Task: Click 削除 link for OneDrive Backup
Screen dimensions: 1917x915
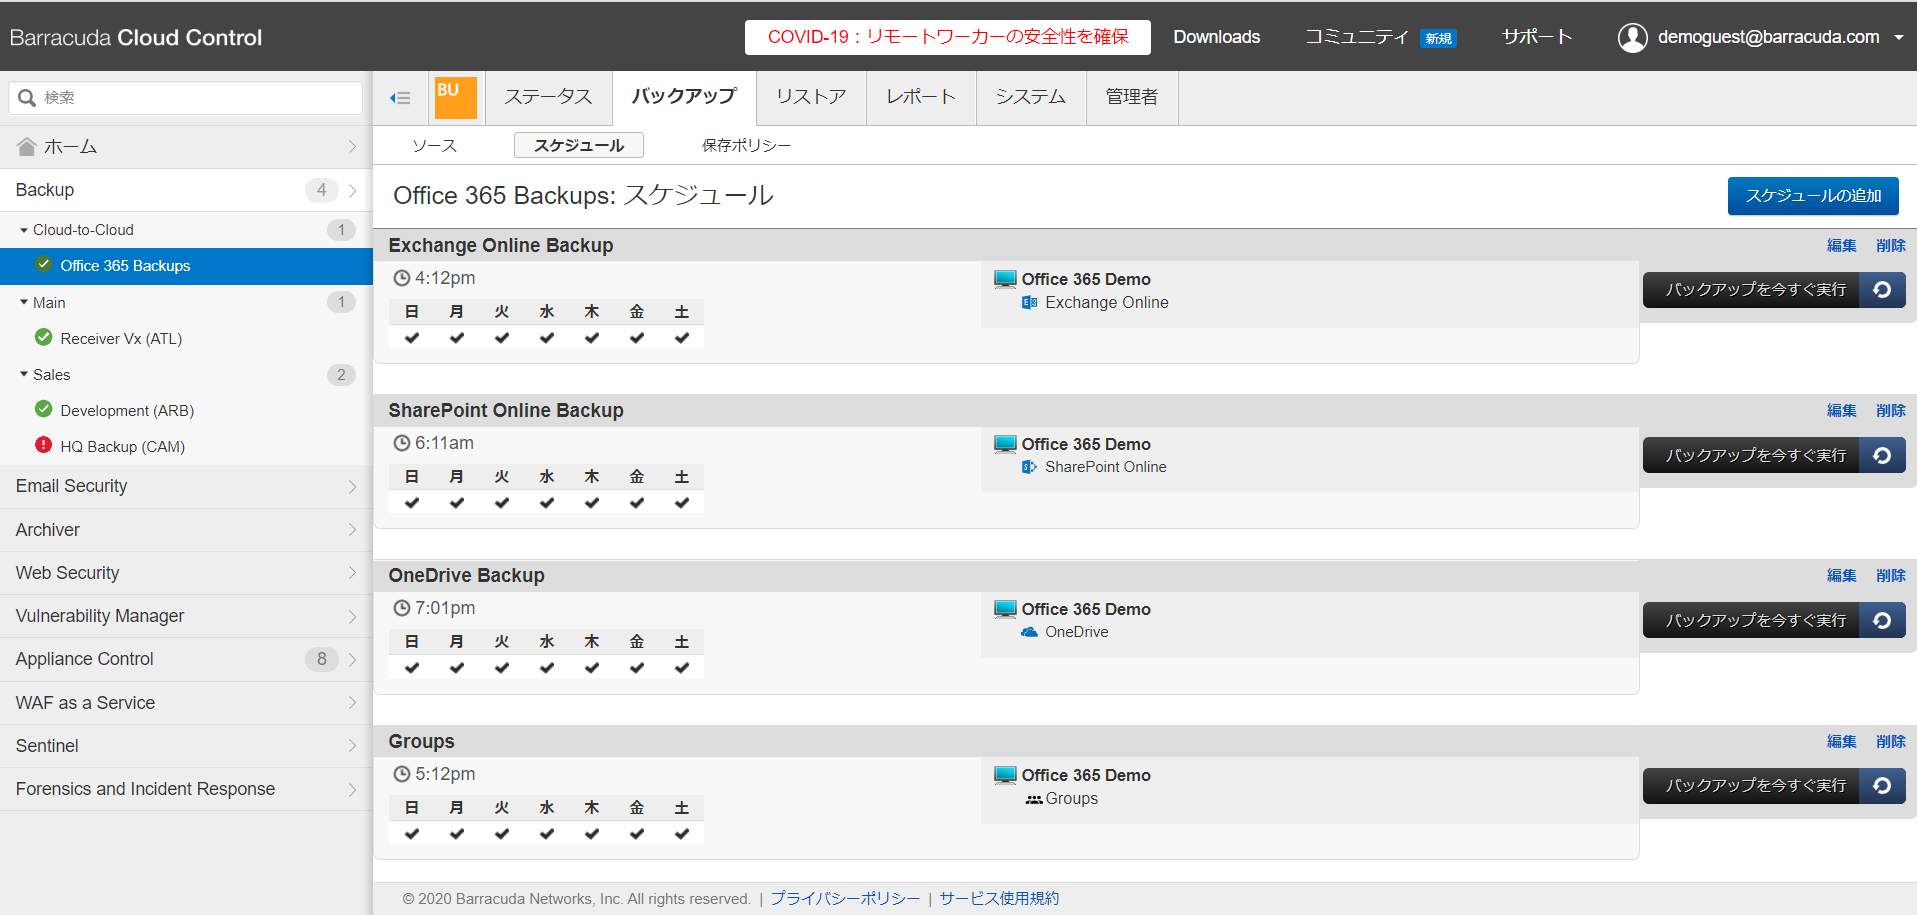Action: (1890, 576)
